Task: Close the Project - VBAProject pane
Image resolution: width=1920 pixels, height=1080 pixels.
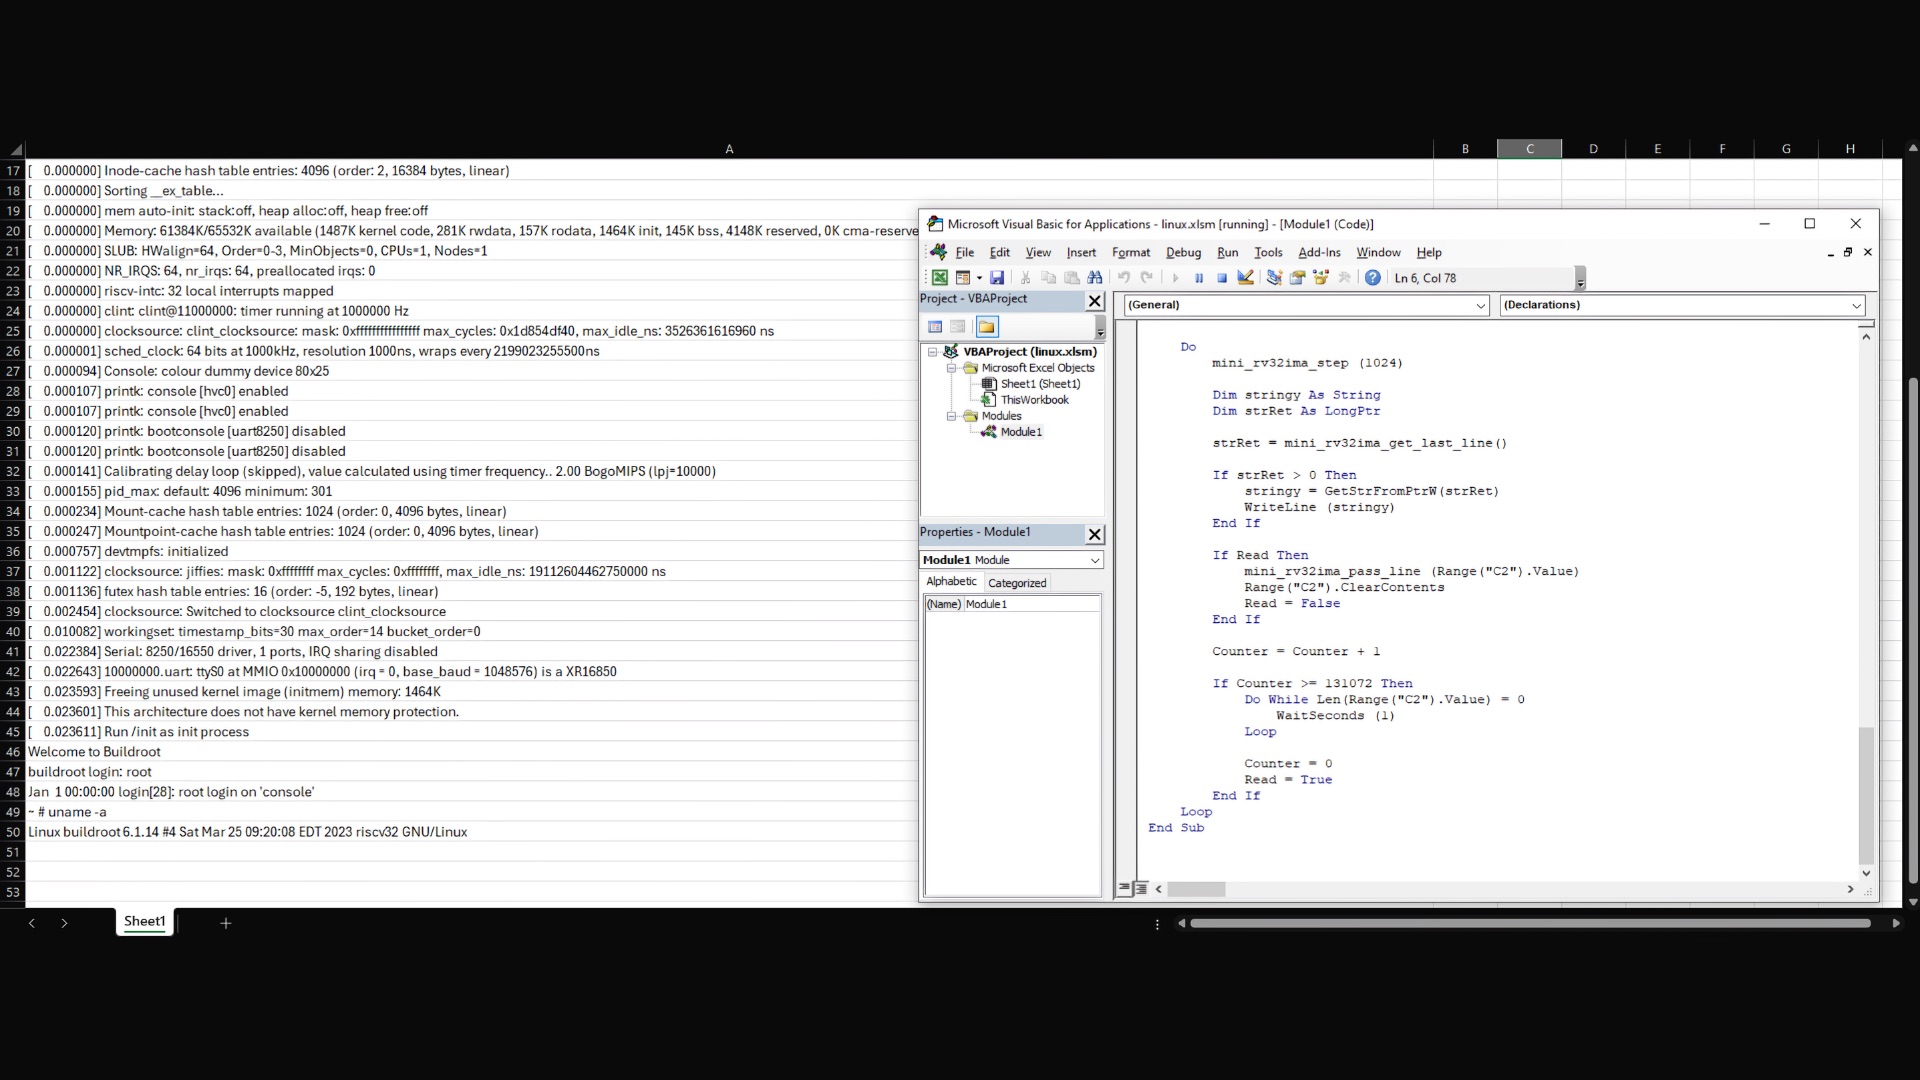Action: 1094,300
